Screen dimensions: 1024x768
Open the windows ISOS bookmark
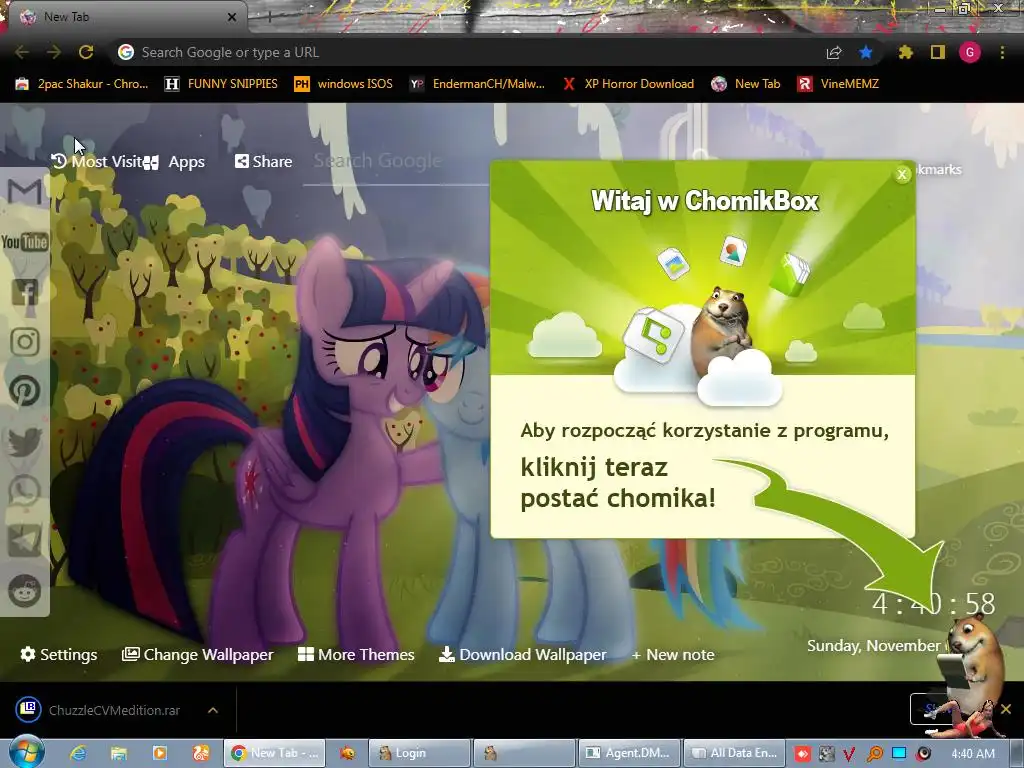344,84
